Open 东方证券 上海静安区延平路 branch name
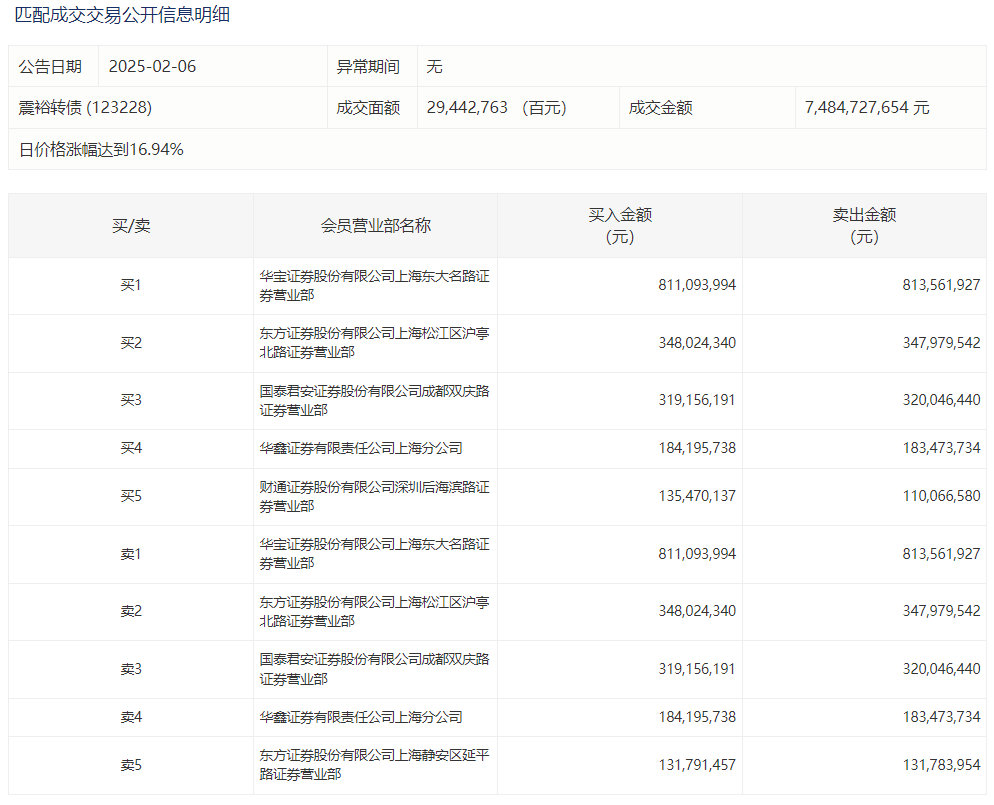Image resolution: width=994 pixels, height=805 pixels. click(x=374, y=765)
